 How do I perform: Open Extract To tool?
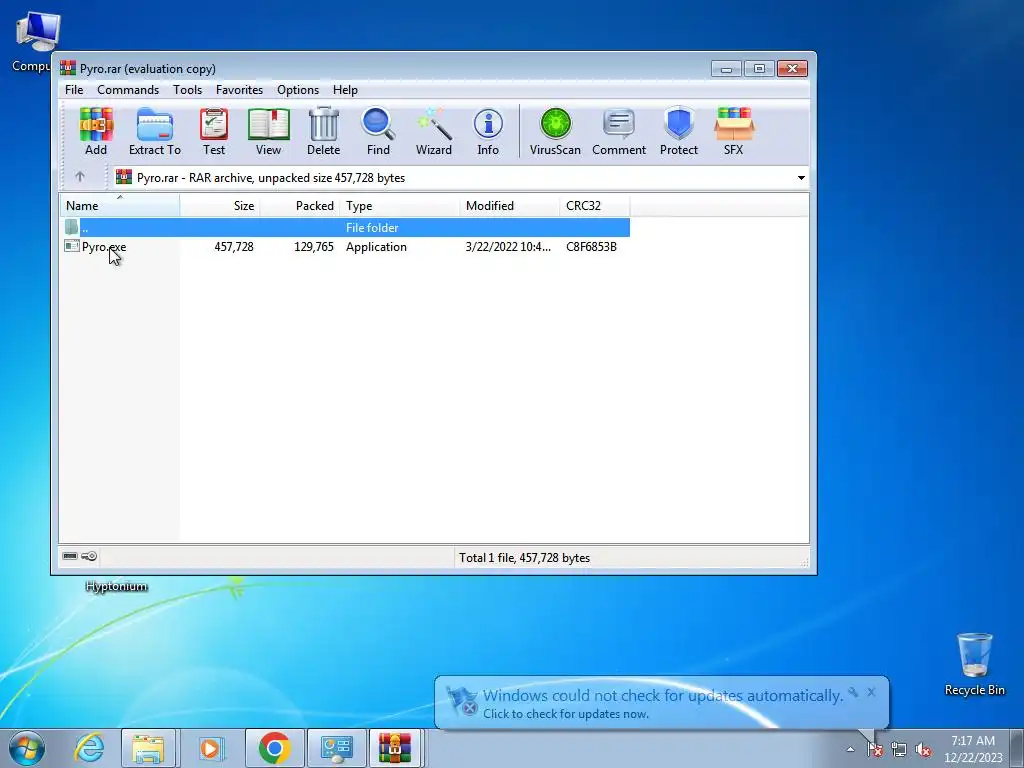(155, 131)
